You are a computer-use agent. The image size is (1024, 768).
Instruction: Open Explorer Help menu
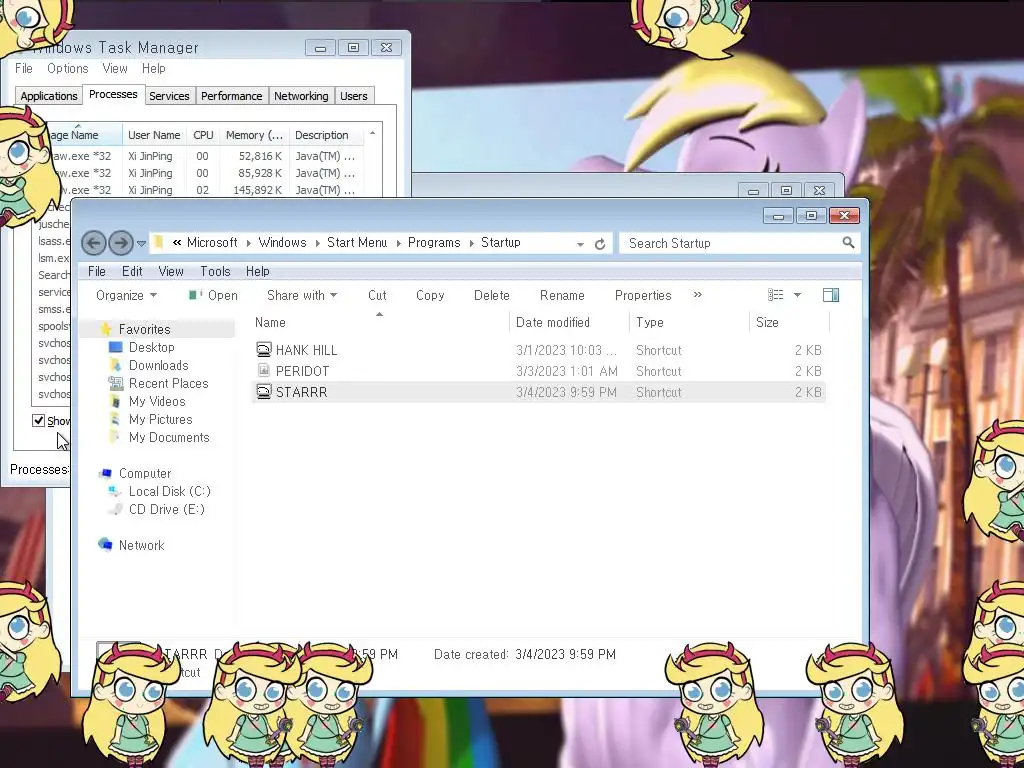[257, 271]
